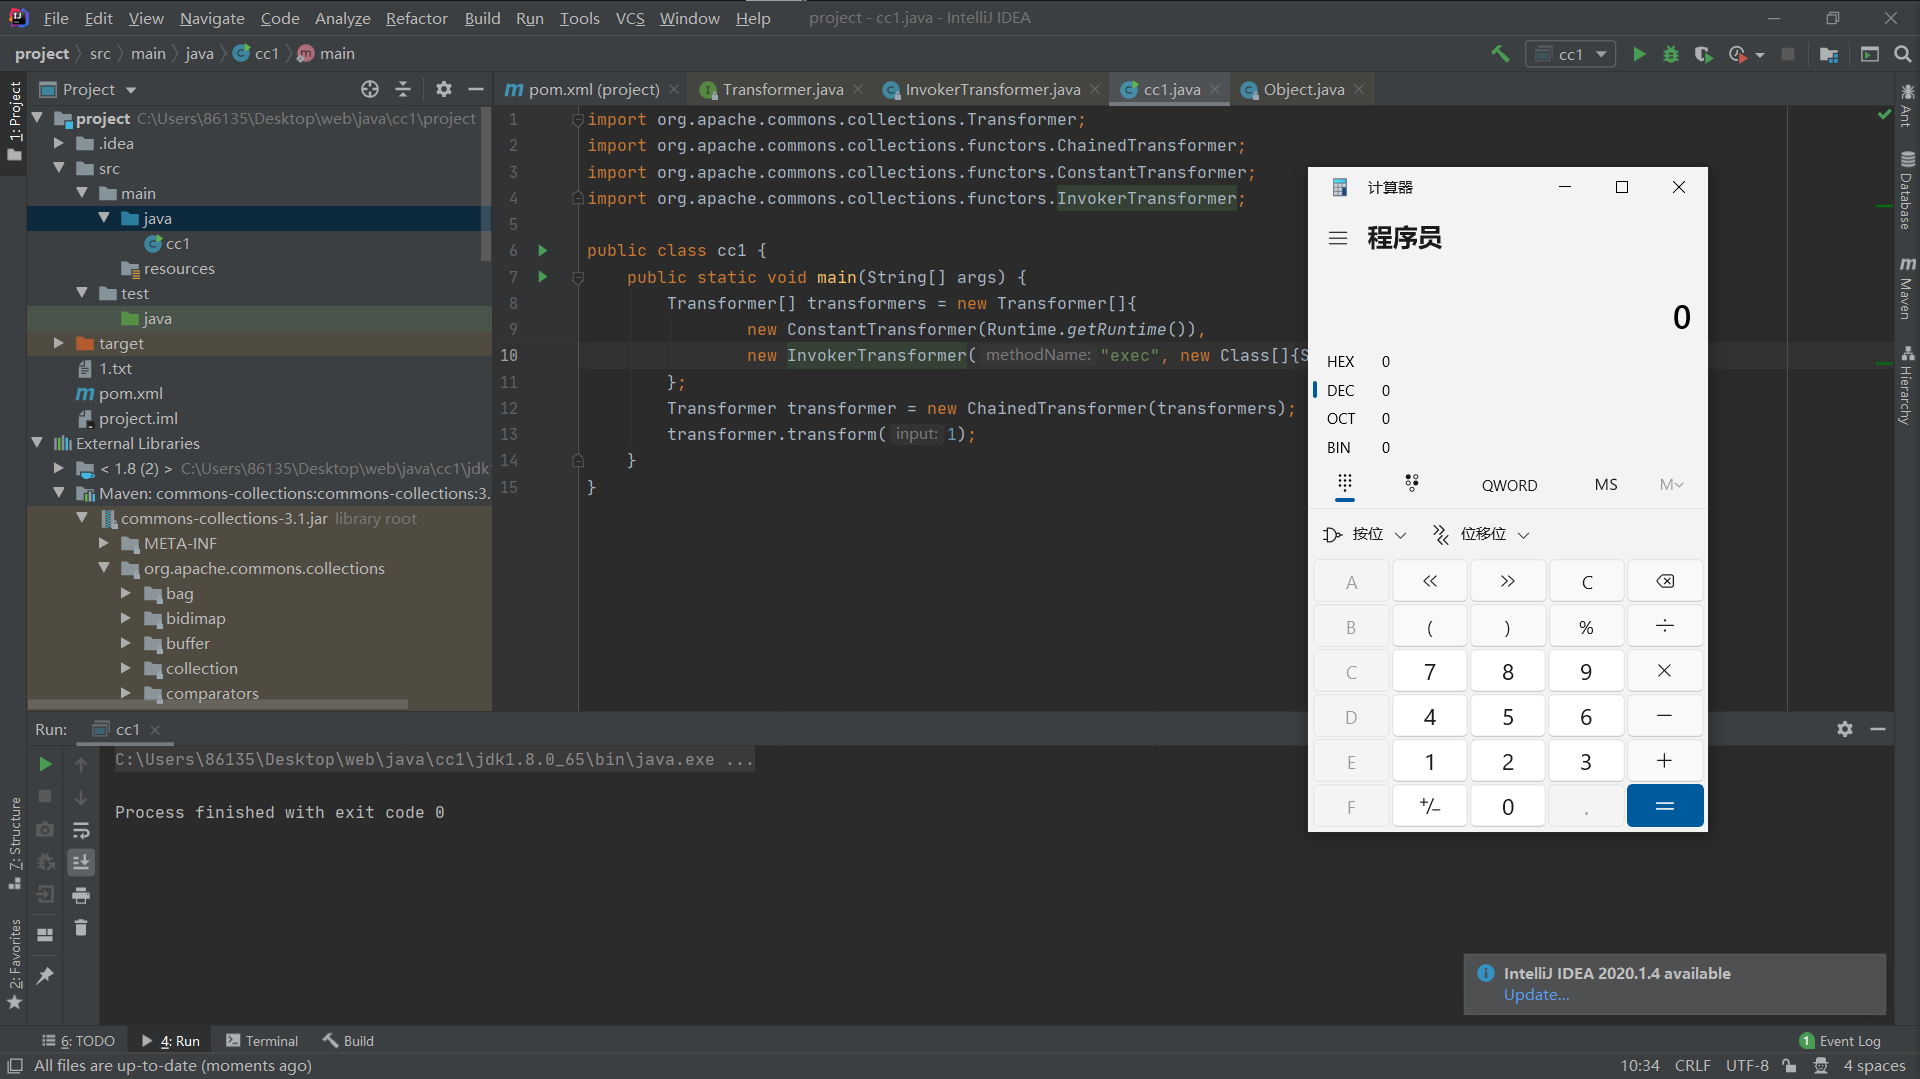Clear the Run console with trash icon
This screenshot has height=1079, width=1920.
pos(81,928)
